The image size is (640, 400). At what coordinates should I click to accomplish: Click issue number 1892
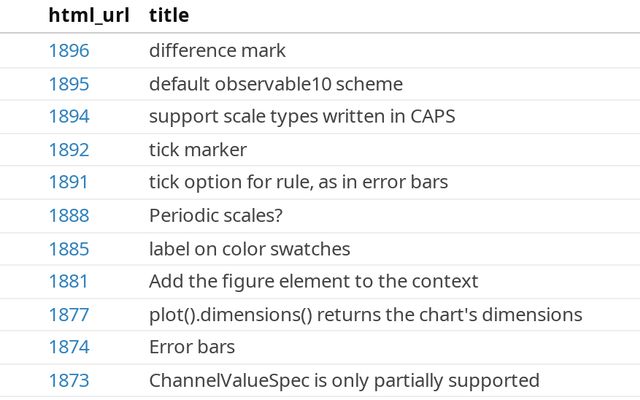pyautogui.click(x=69, y=150)
